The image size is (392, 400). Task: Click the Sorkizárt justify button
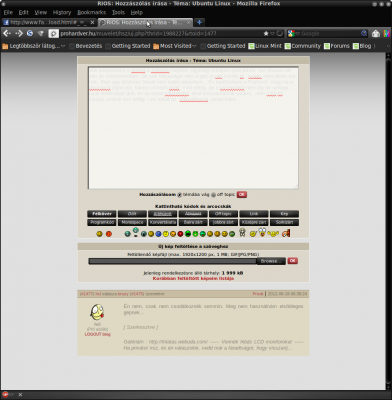coord(284,222)
